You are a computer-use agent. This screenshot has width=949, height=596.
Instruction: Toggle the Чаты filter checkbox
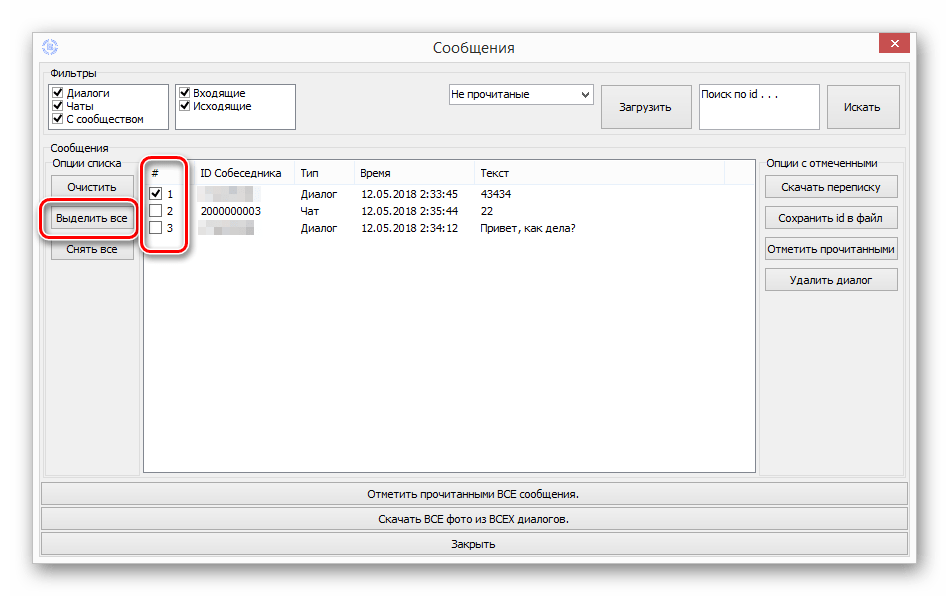coord(58,106)
